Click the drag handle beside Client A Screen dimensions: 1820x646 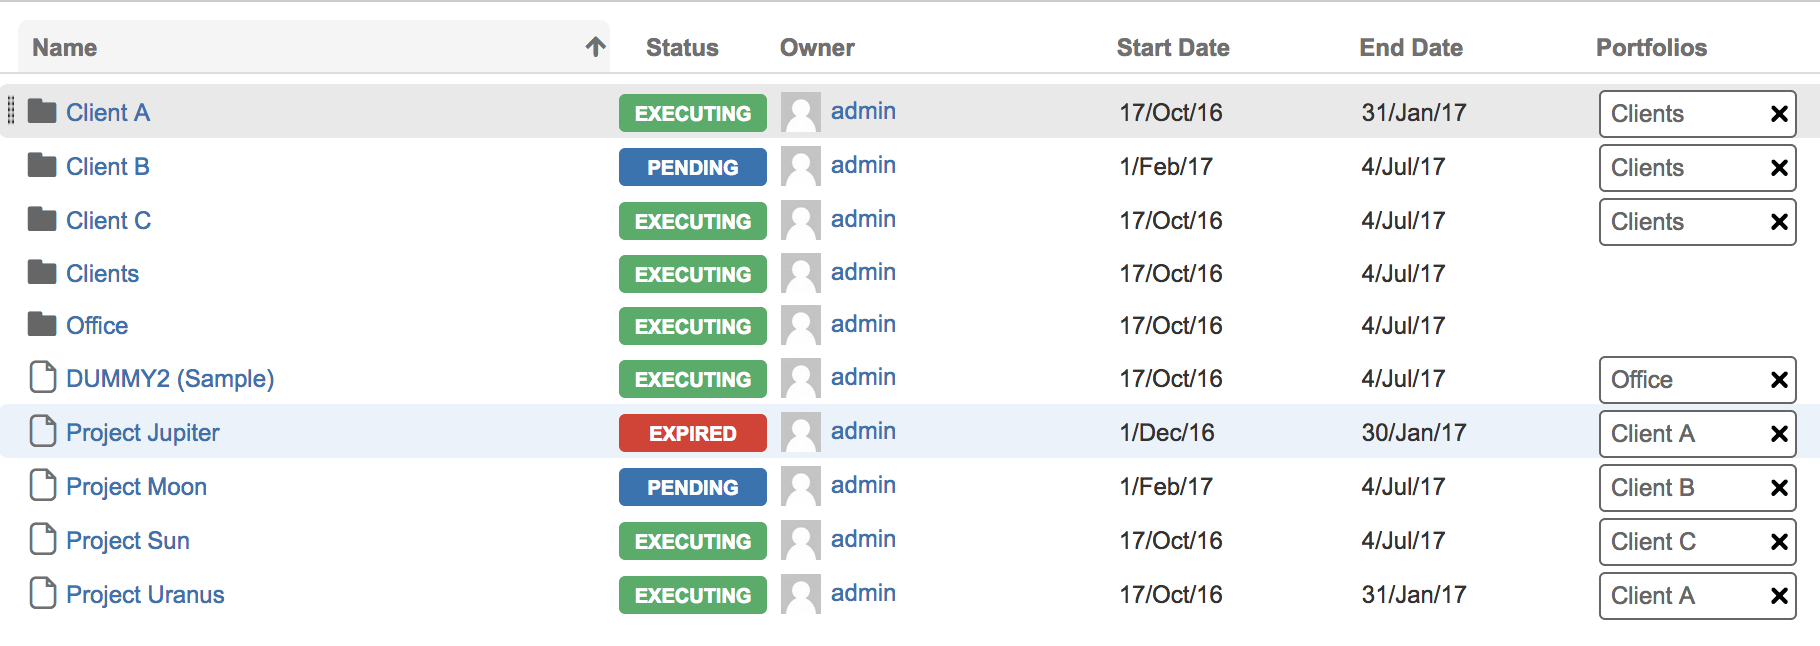(x=11, y=111)
